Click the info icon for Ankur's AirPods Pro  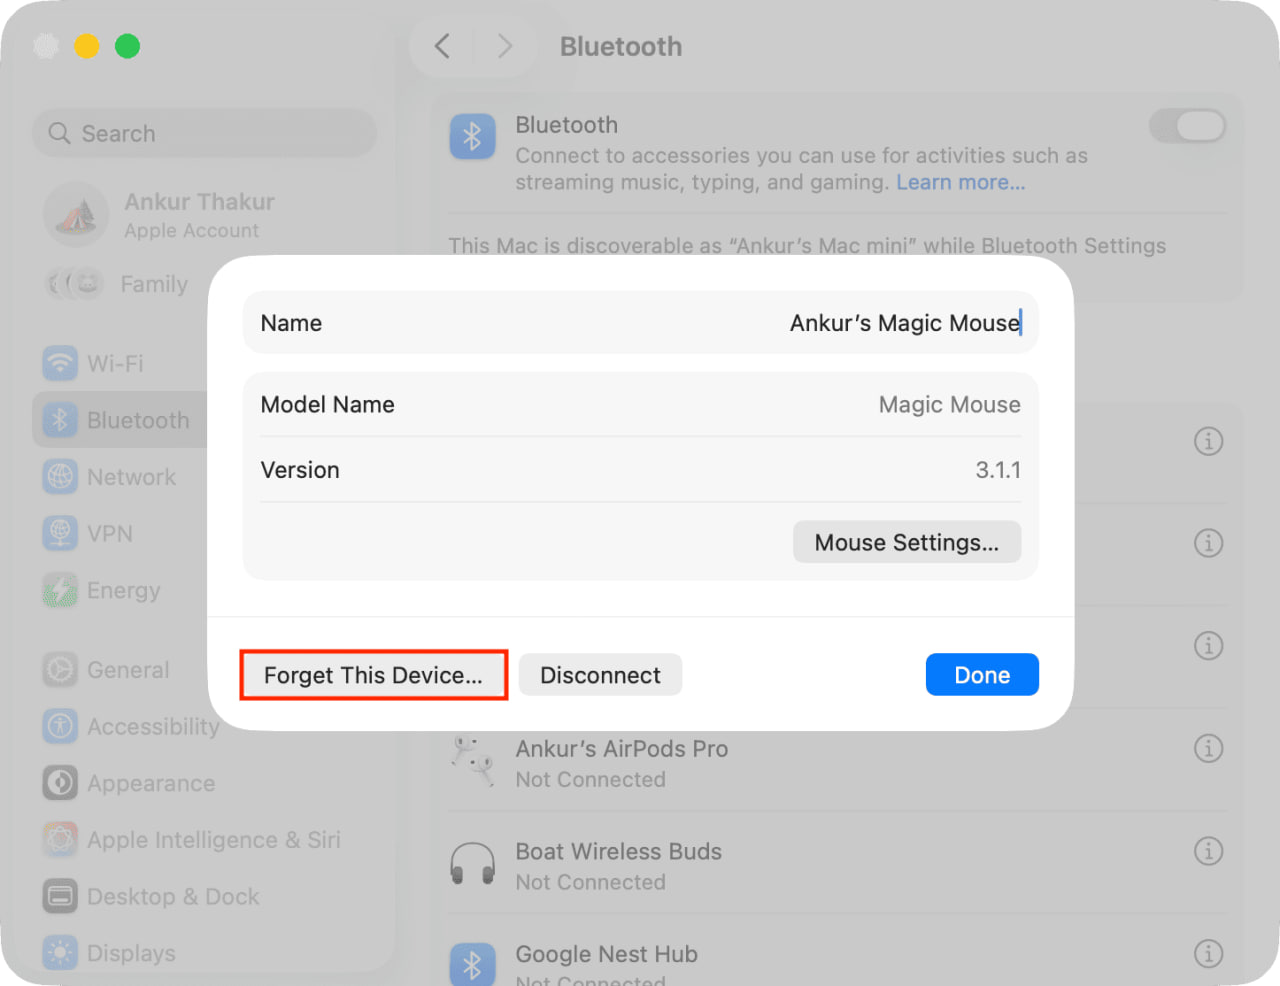tap(1208, 748)
